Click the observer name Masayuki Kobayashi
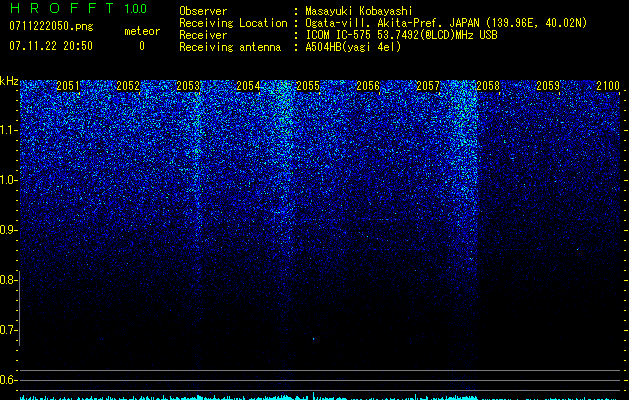The width and height of the screenshot is (629, 400). click(x=359, y=11)
